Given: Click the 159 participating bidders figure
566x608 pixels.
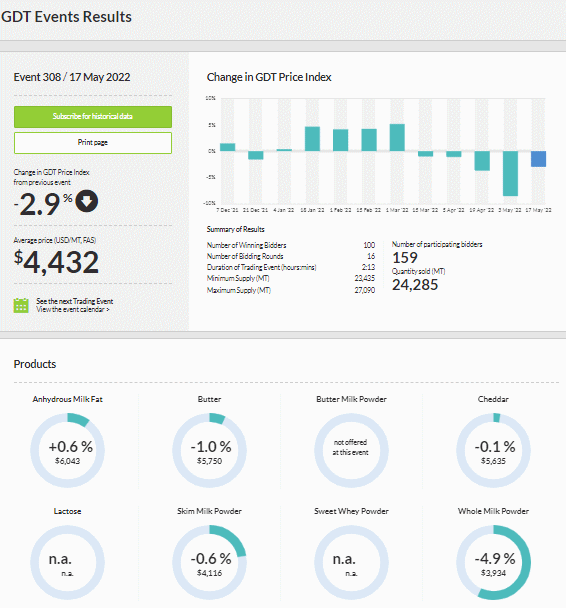Looking at the screenshot, I should click(x=405, y=258).
